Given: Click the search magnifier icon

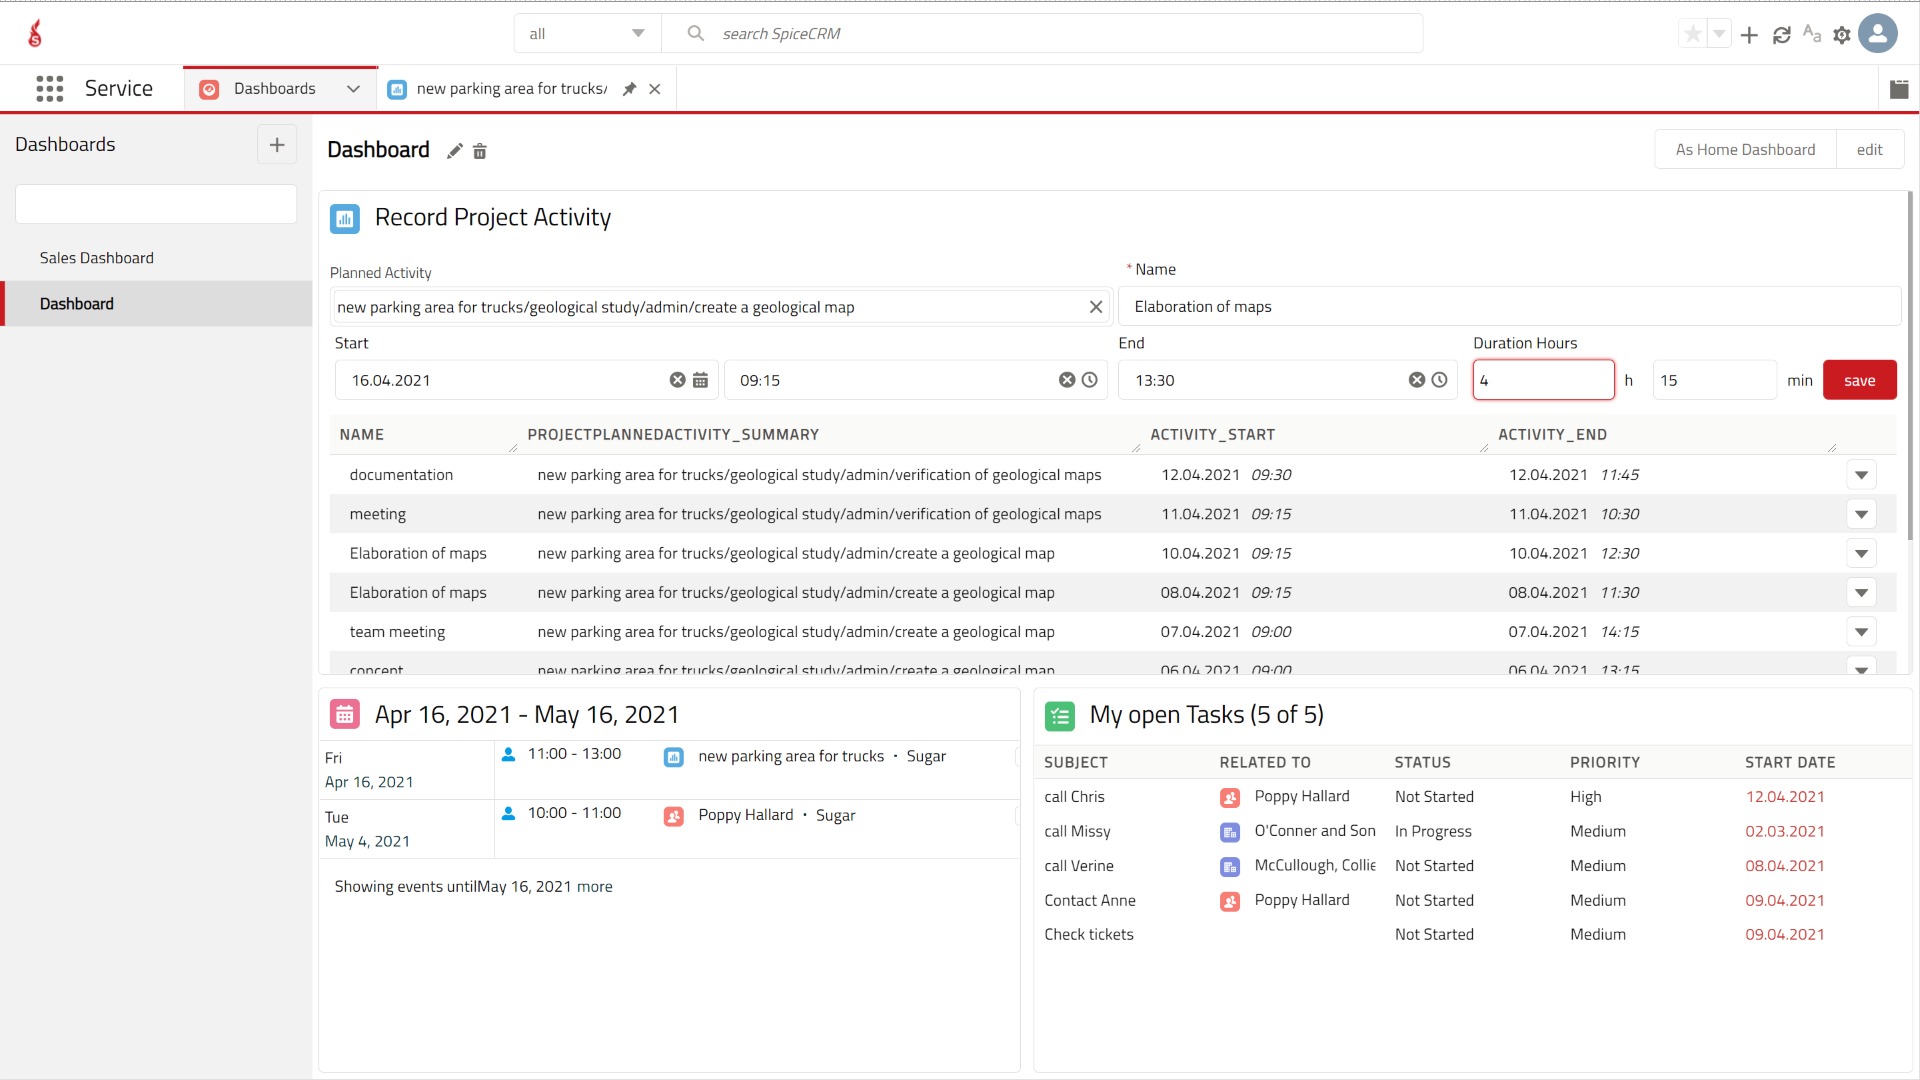Looking at the screenshot, I should [696, 34].
